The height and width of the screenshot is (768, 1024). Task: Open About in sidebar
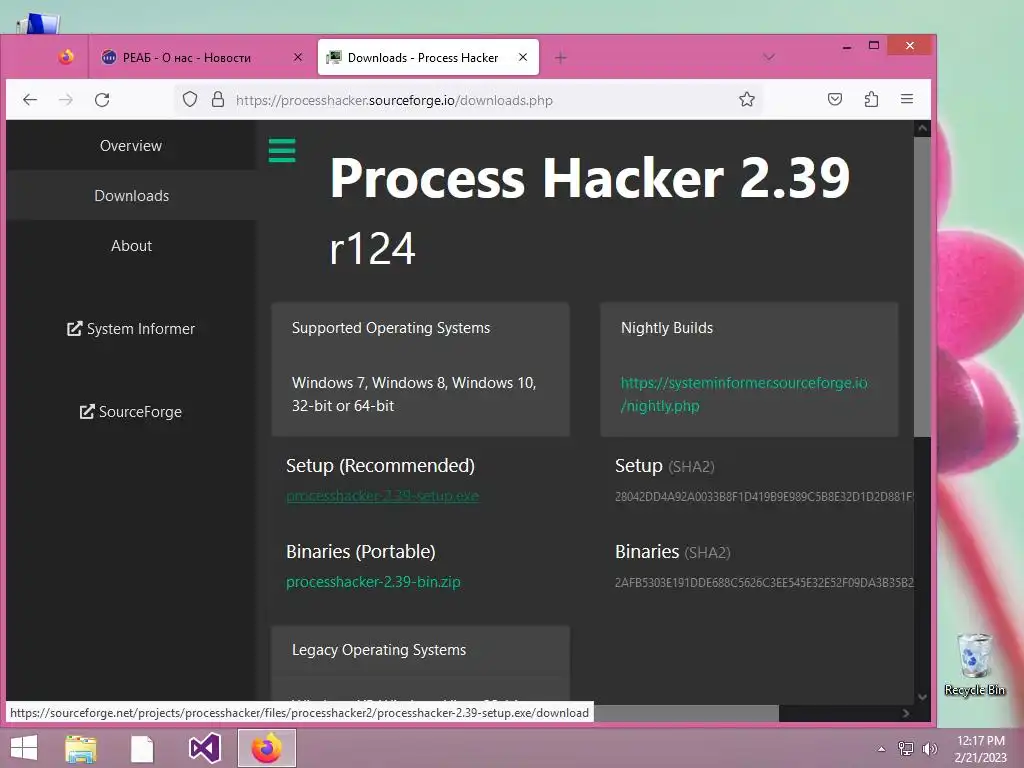[x=131, y=246]
